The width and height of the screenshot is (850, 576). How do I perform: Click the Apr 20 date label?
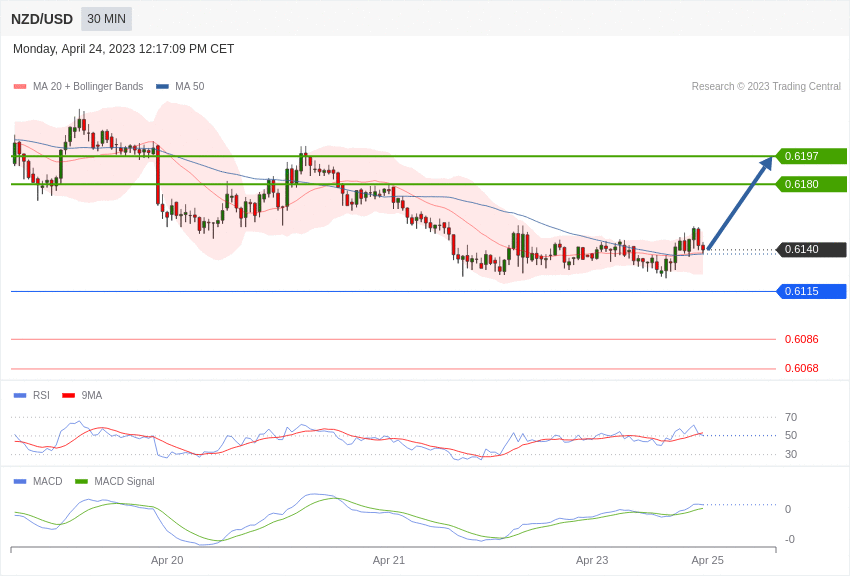tap(167, 560)
